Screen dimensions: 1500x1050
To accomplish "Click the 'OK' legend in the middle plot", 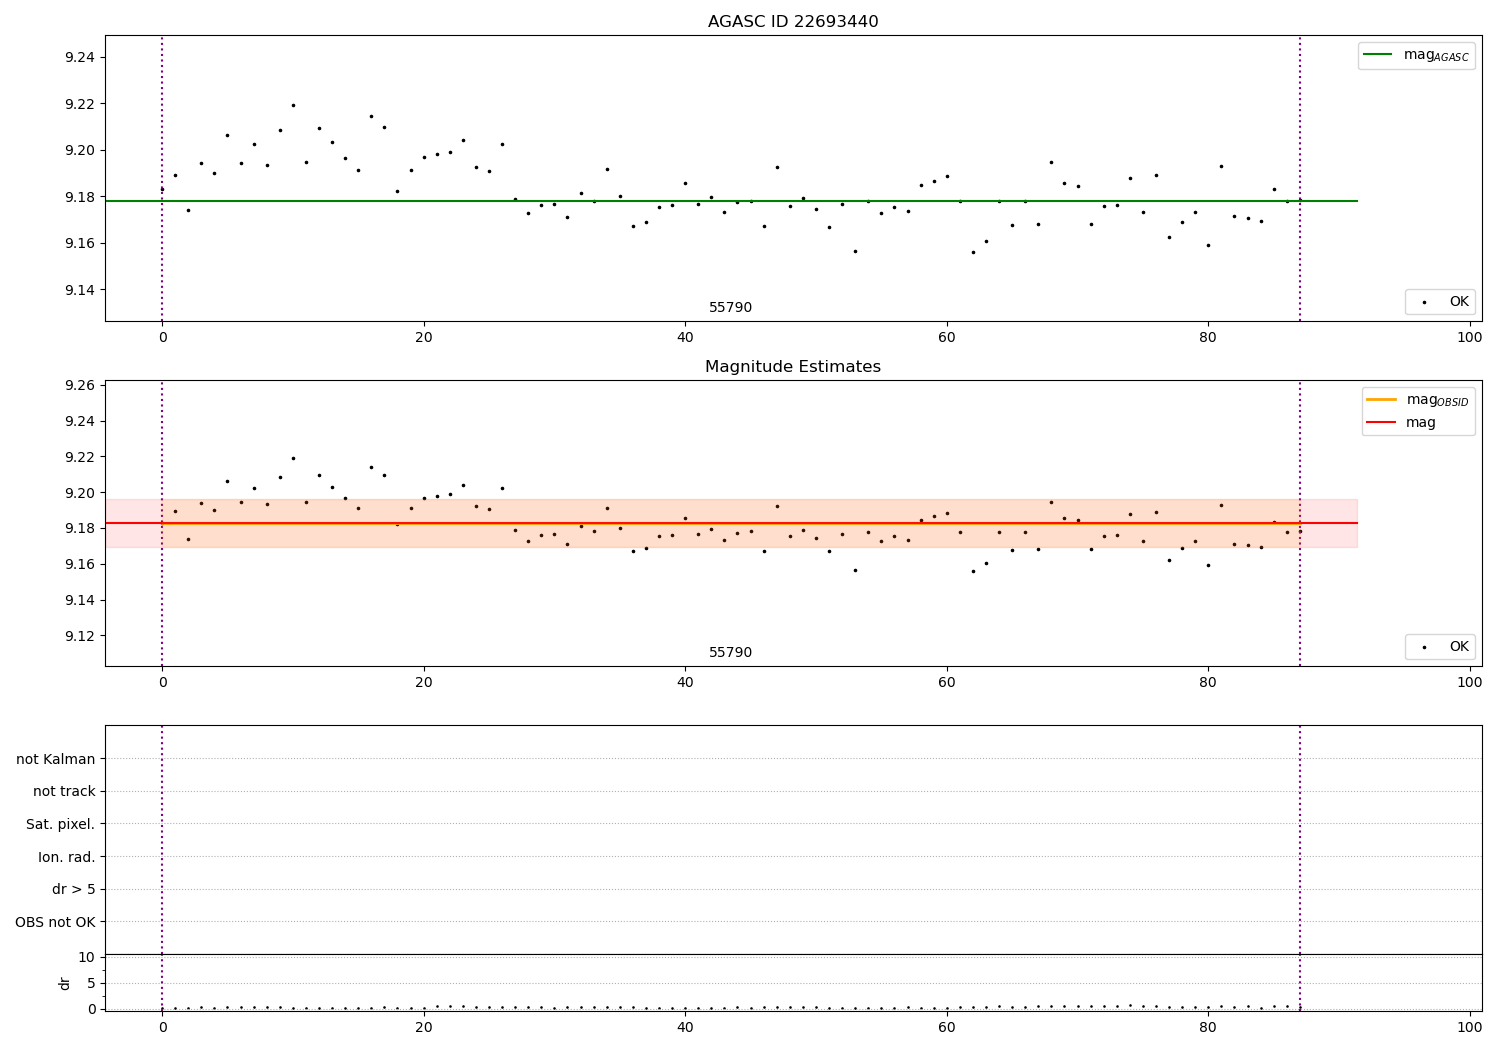I will pos(1440,647).
